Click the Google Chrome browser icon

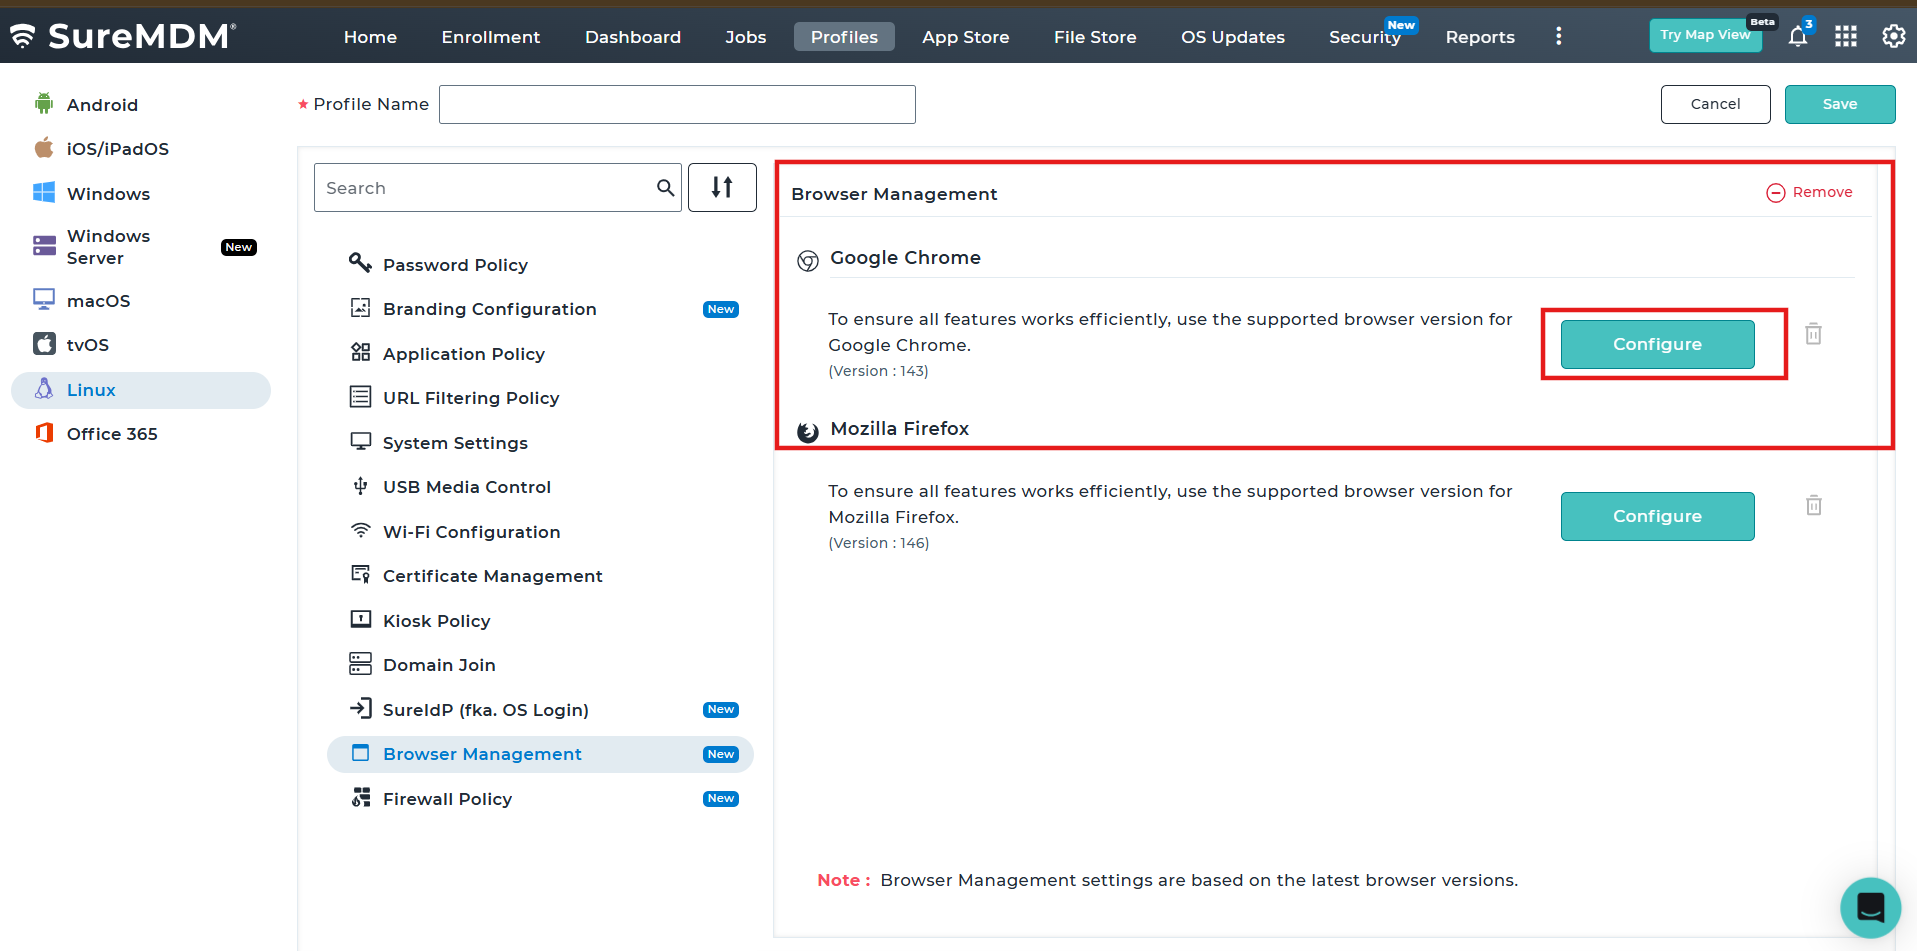(x=808, y=261)
